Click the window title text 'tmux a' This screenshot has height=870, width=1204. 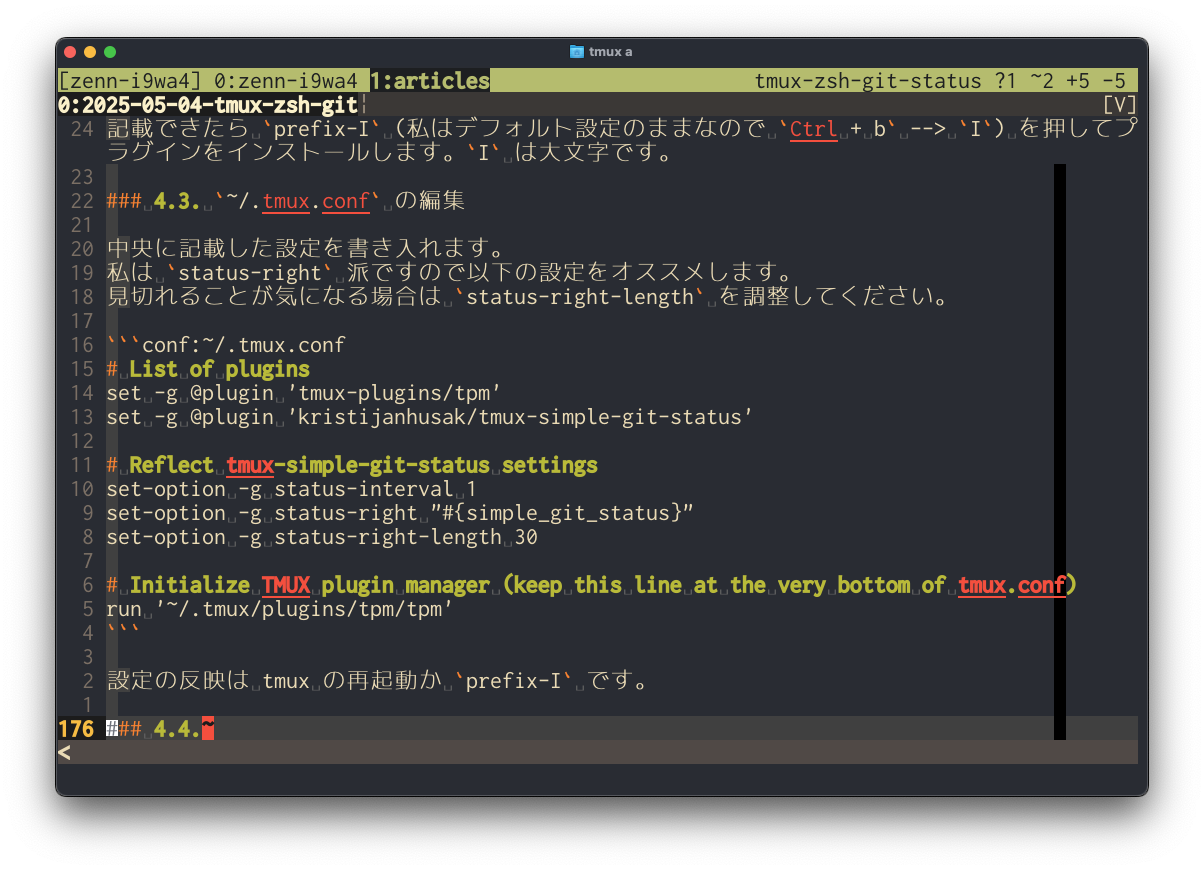[611, 51]
